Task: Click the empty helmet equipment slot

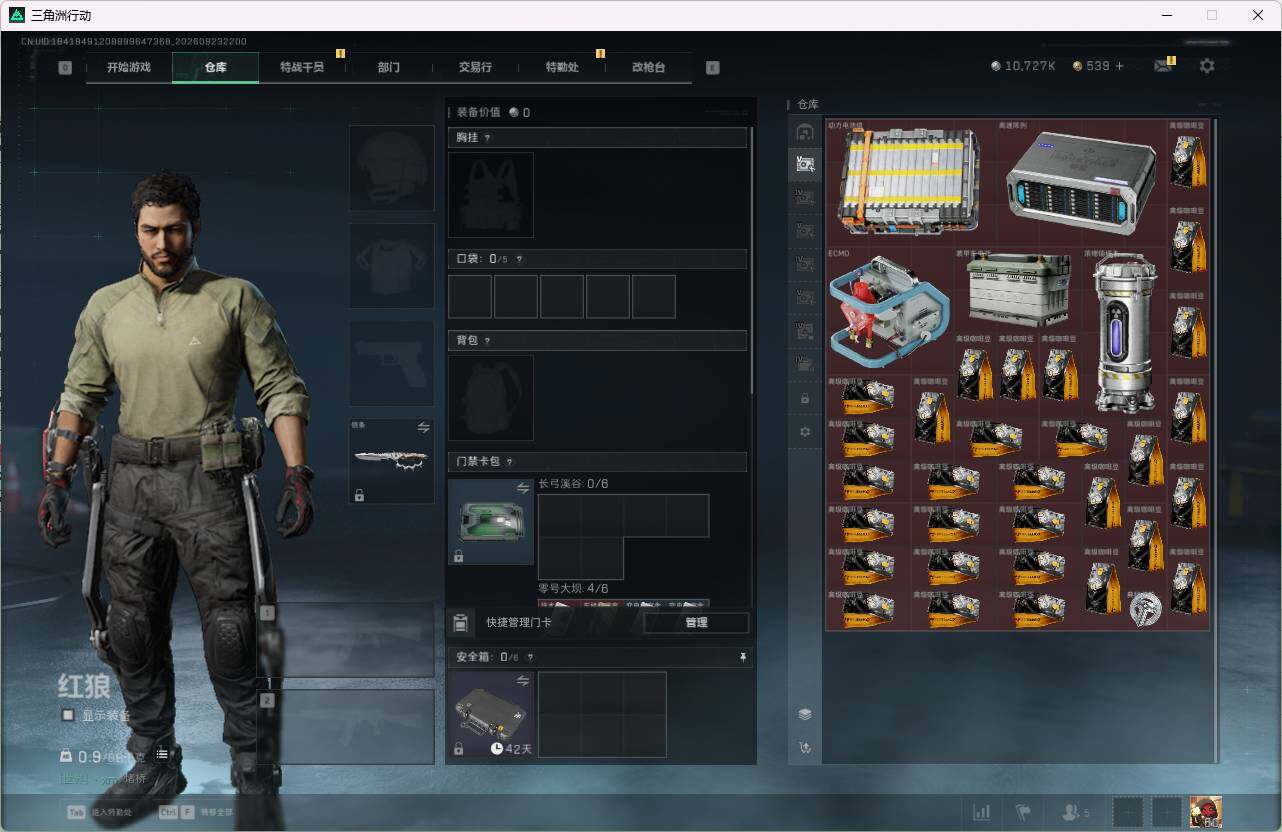Action: [391, 167]
